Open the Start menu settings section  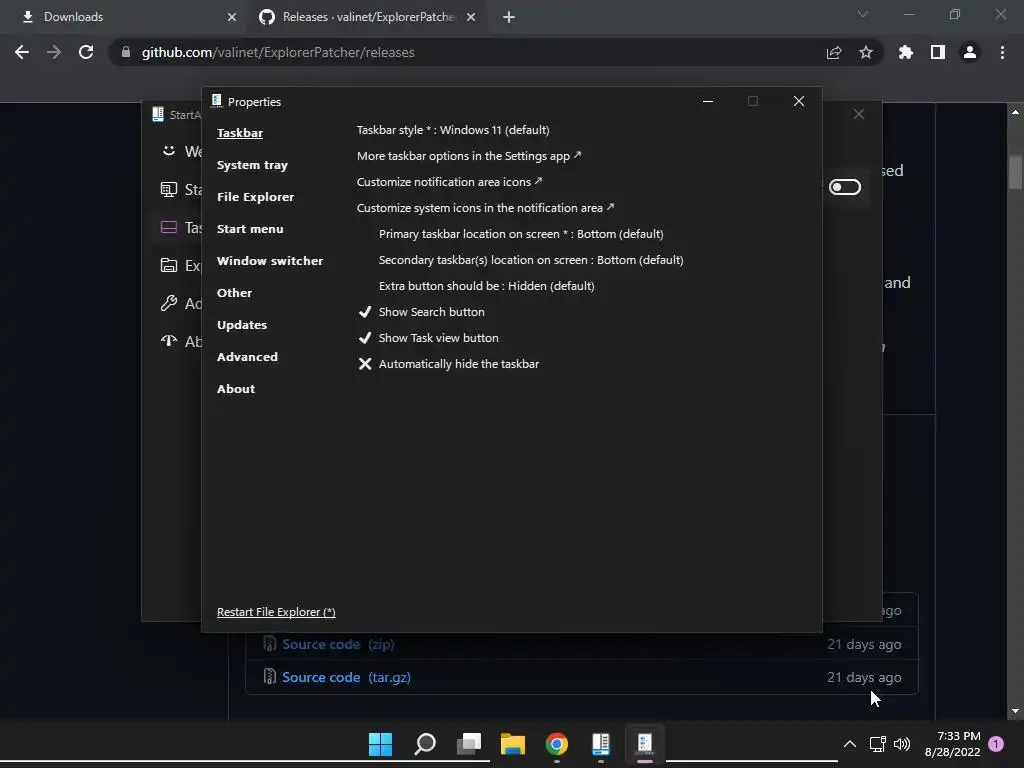(x=250, y=229)
